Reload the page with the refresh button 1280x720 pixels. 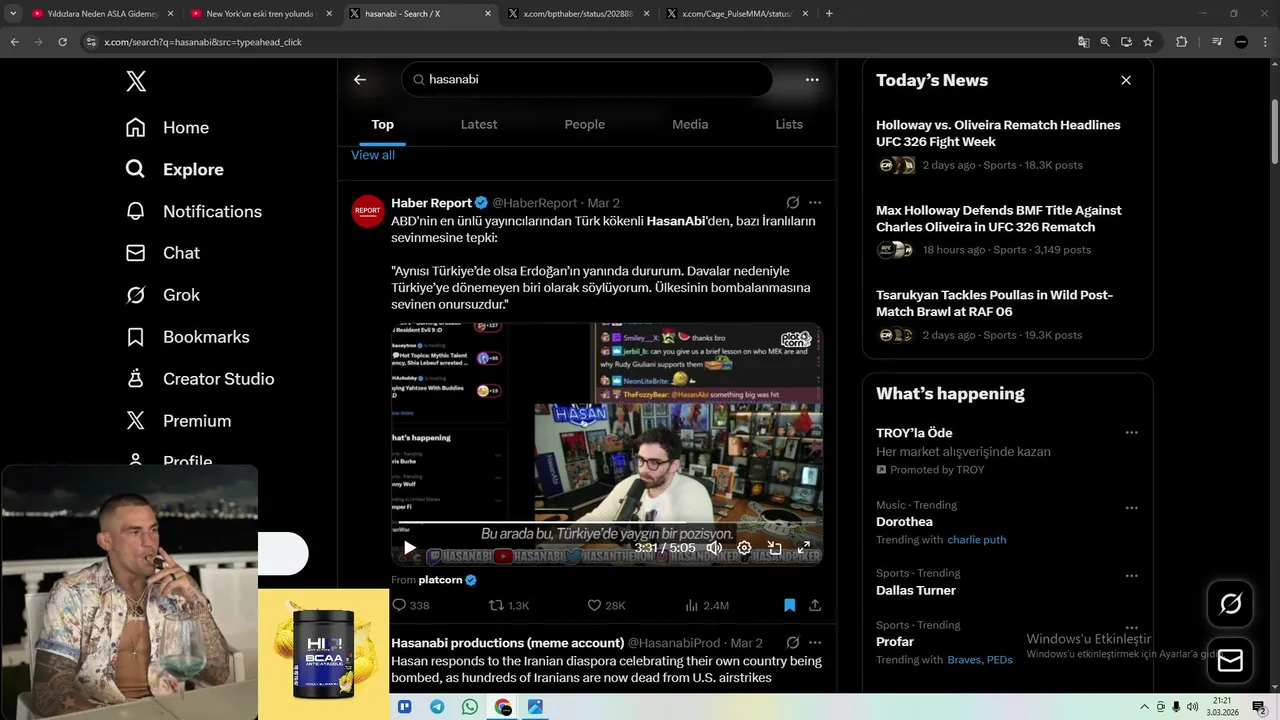[x=62, y=42]
